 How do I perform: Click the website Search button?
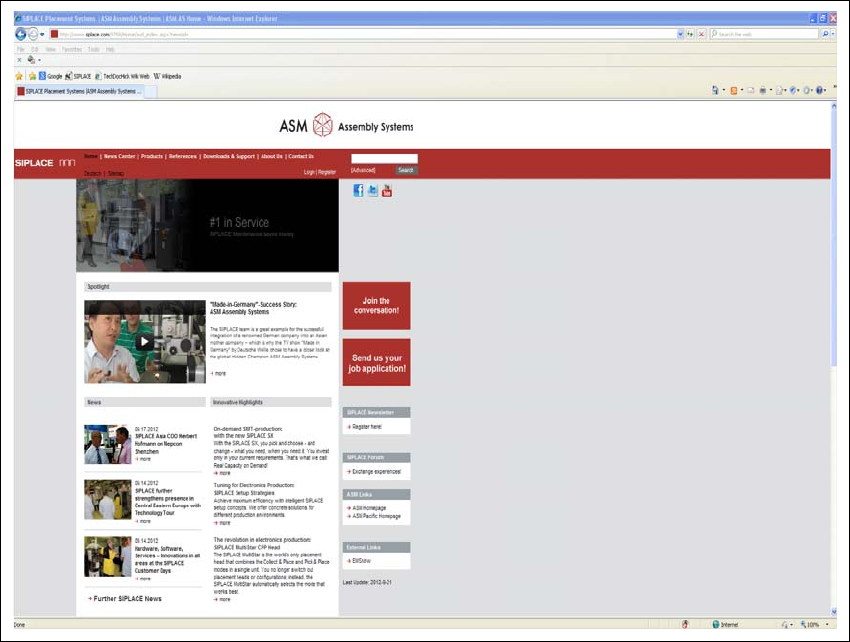(x=405, y=171)
